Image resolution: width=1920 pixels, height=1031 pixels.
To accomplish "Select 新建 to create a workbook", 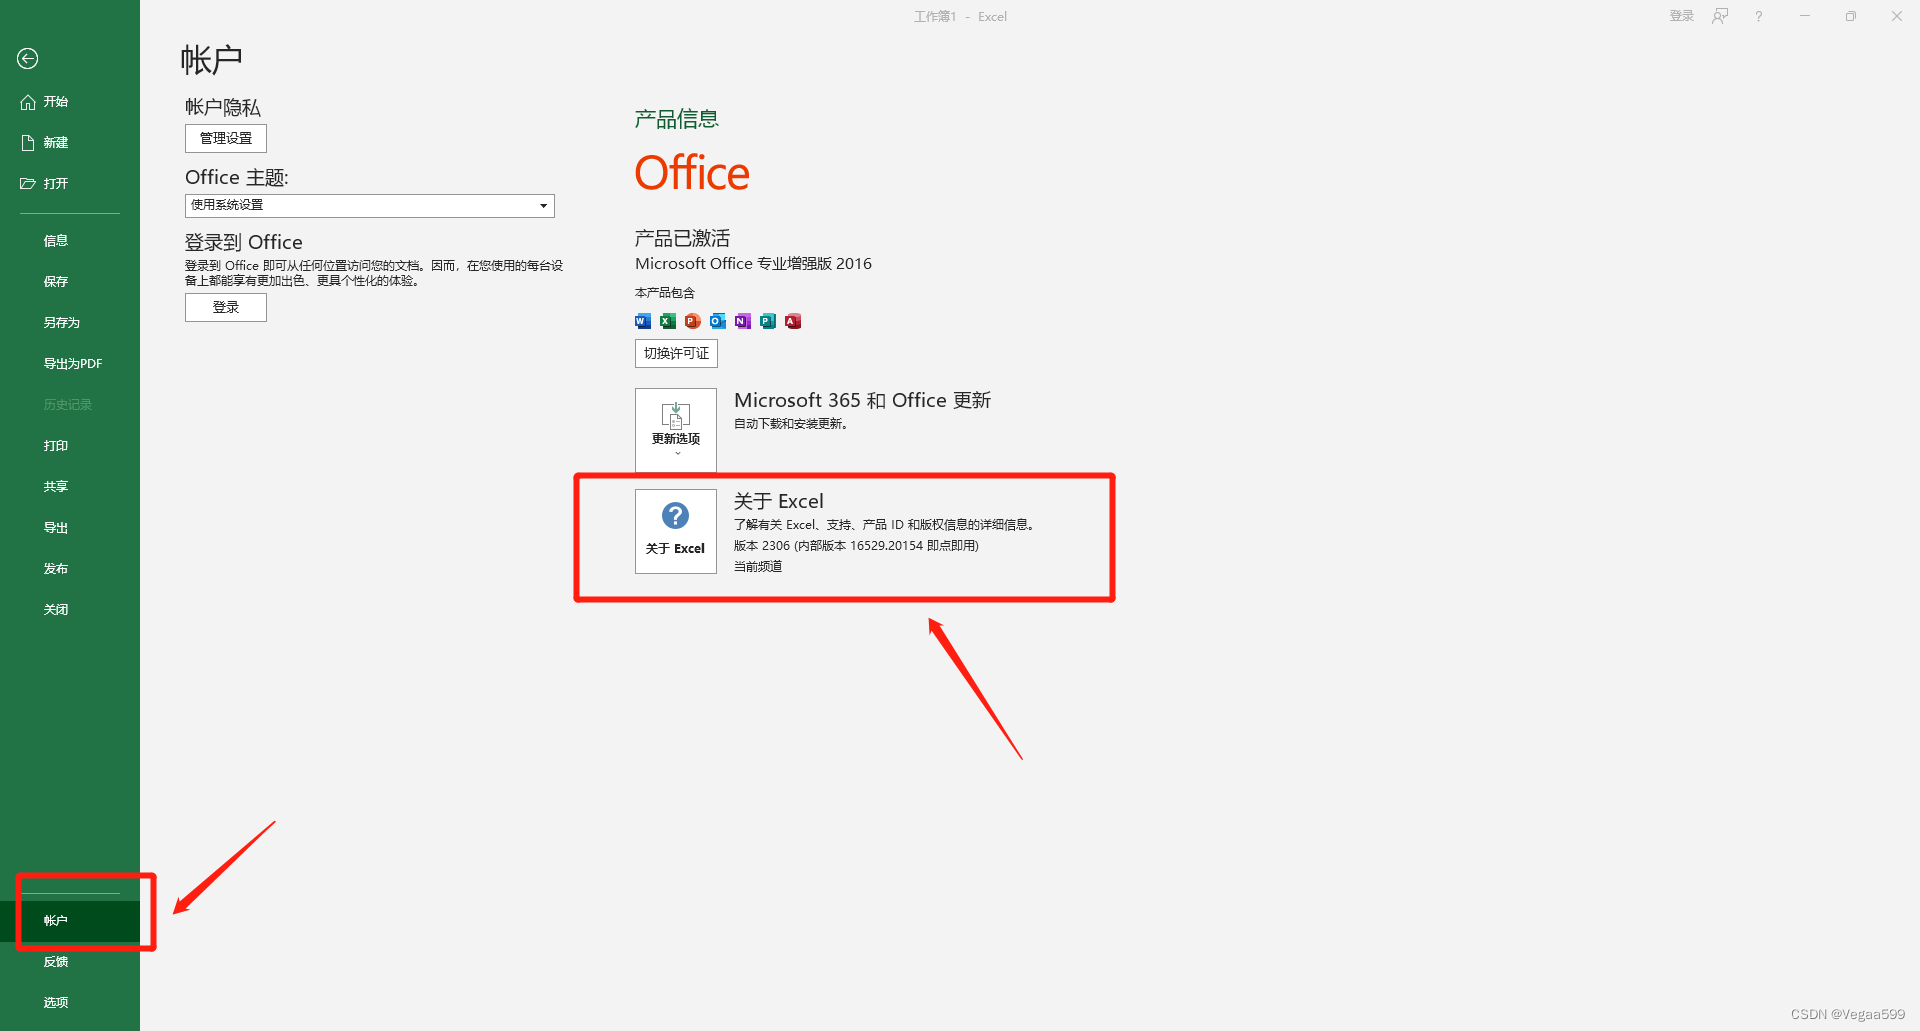I will tap(70, 143).
